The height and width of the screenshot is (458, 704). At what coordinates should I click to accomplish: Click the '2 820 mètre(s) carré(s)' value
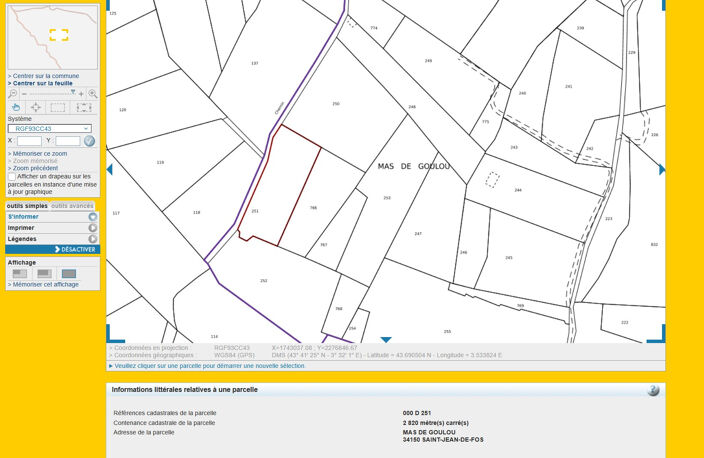point(436,423)
